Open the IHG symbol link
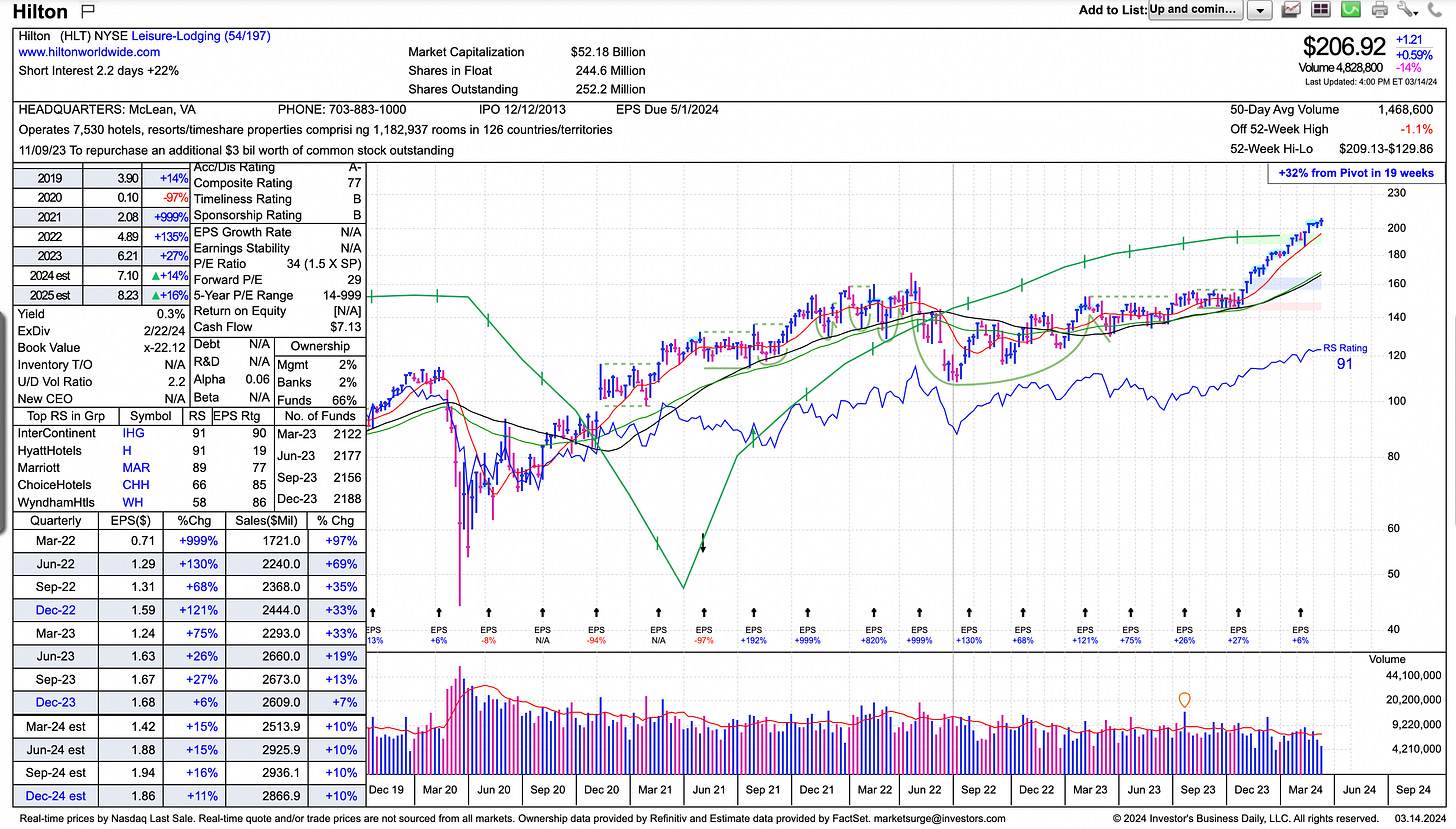Viewport: 1456px width, 829px height. pyautogui.click(x=134, y=433)
